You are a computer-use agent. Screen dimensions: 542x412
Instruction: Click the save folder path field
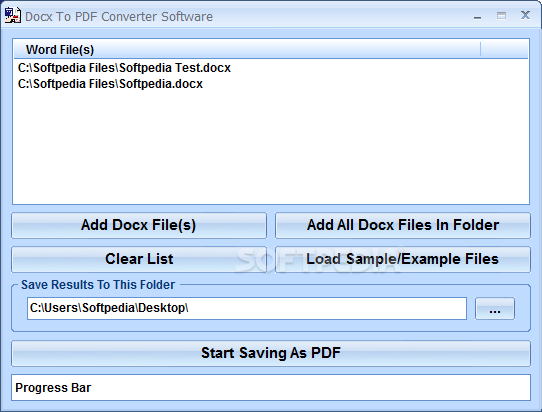pos(247,308)
